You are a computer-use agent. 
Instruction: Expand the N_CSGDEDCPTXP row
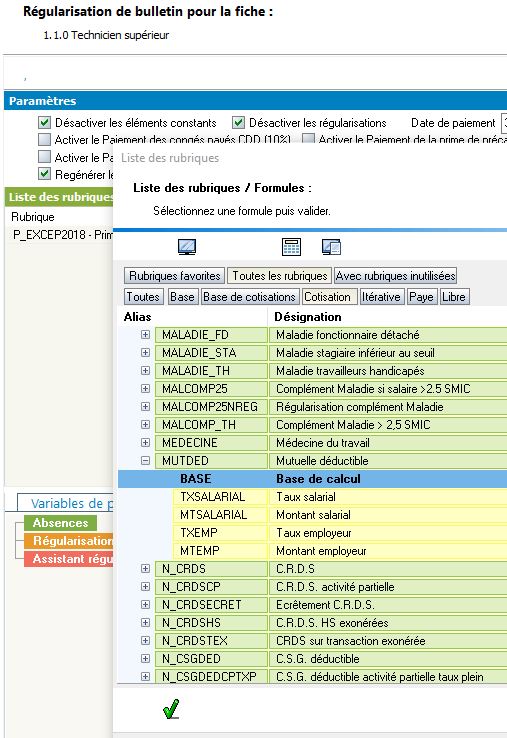click(145, 676)
